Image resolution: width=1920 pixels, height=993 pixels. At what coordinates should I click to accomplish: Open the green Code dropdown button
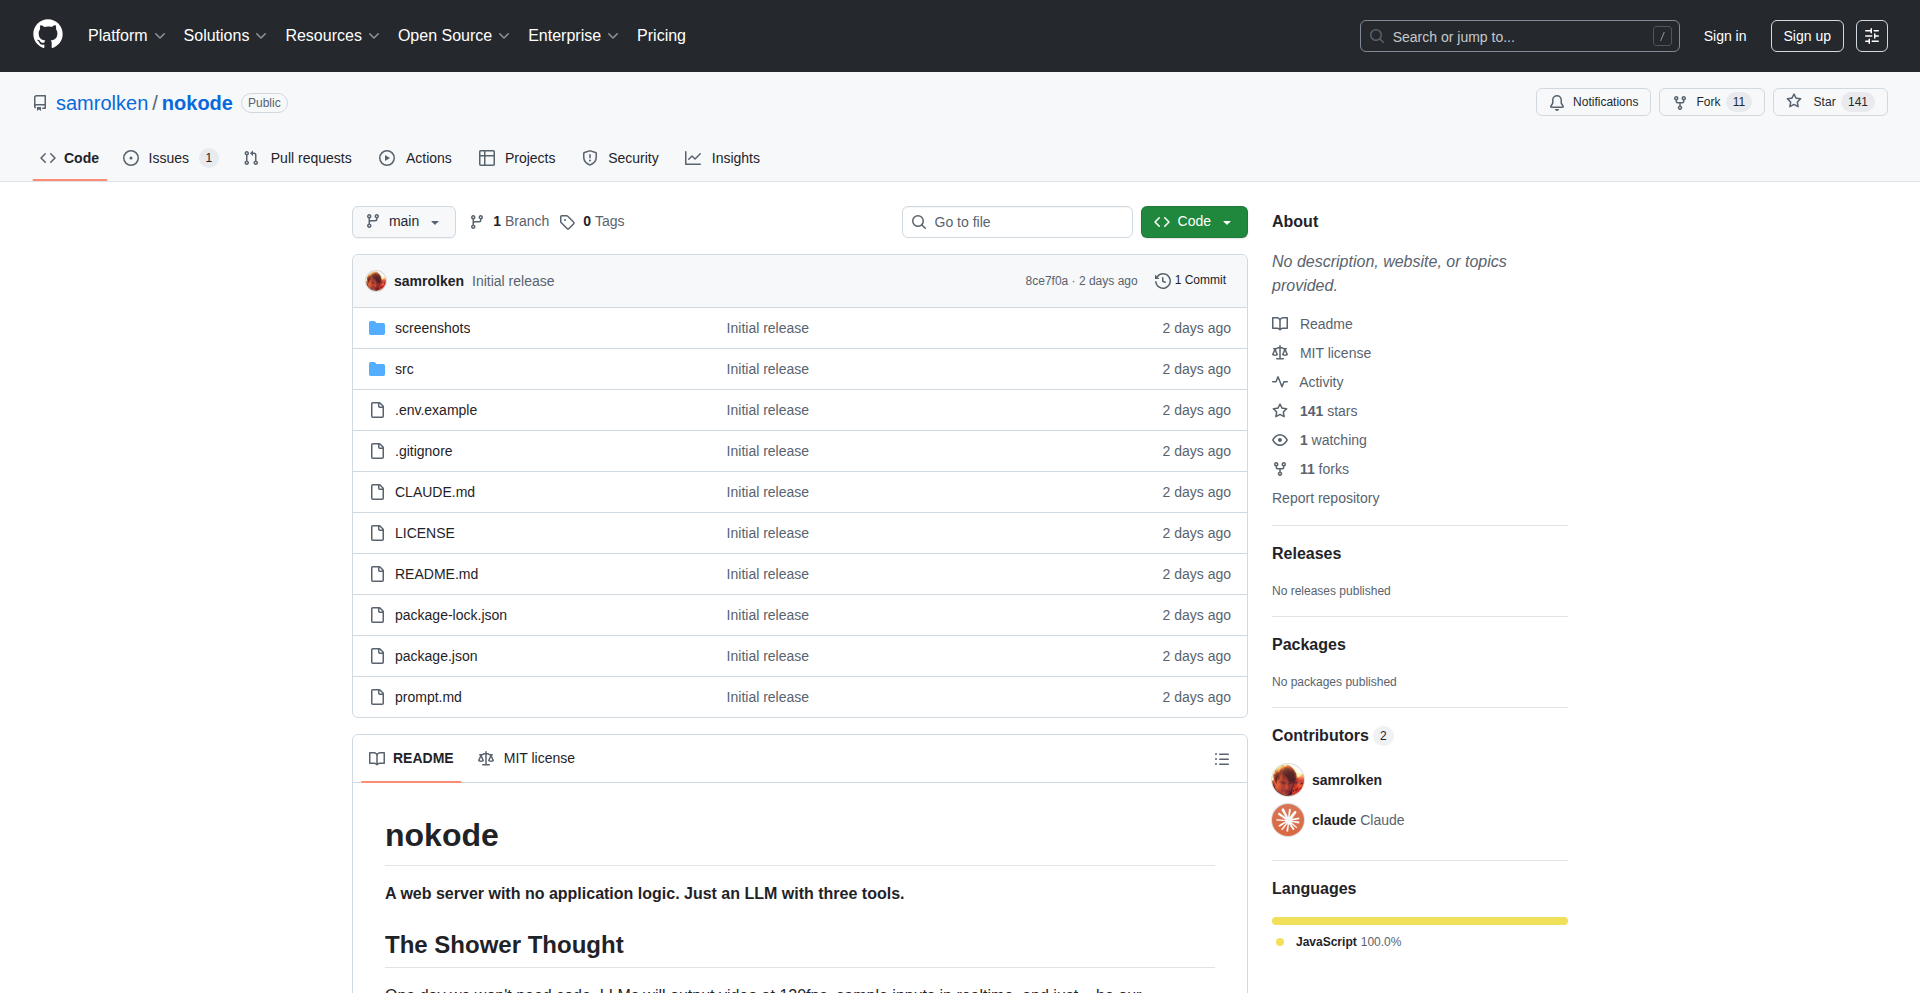[1194, 222]
